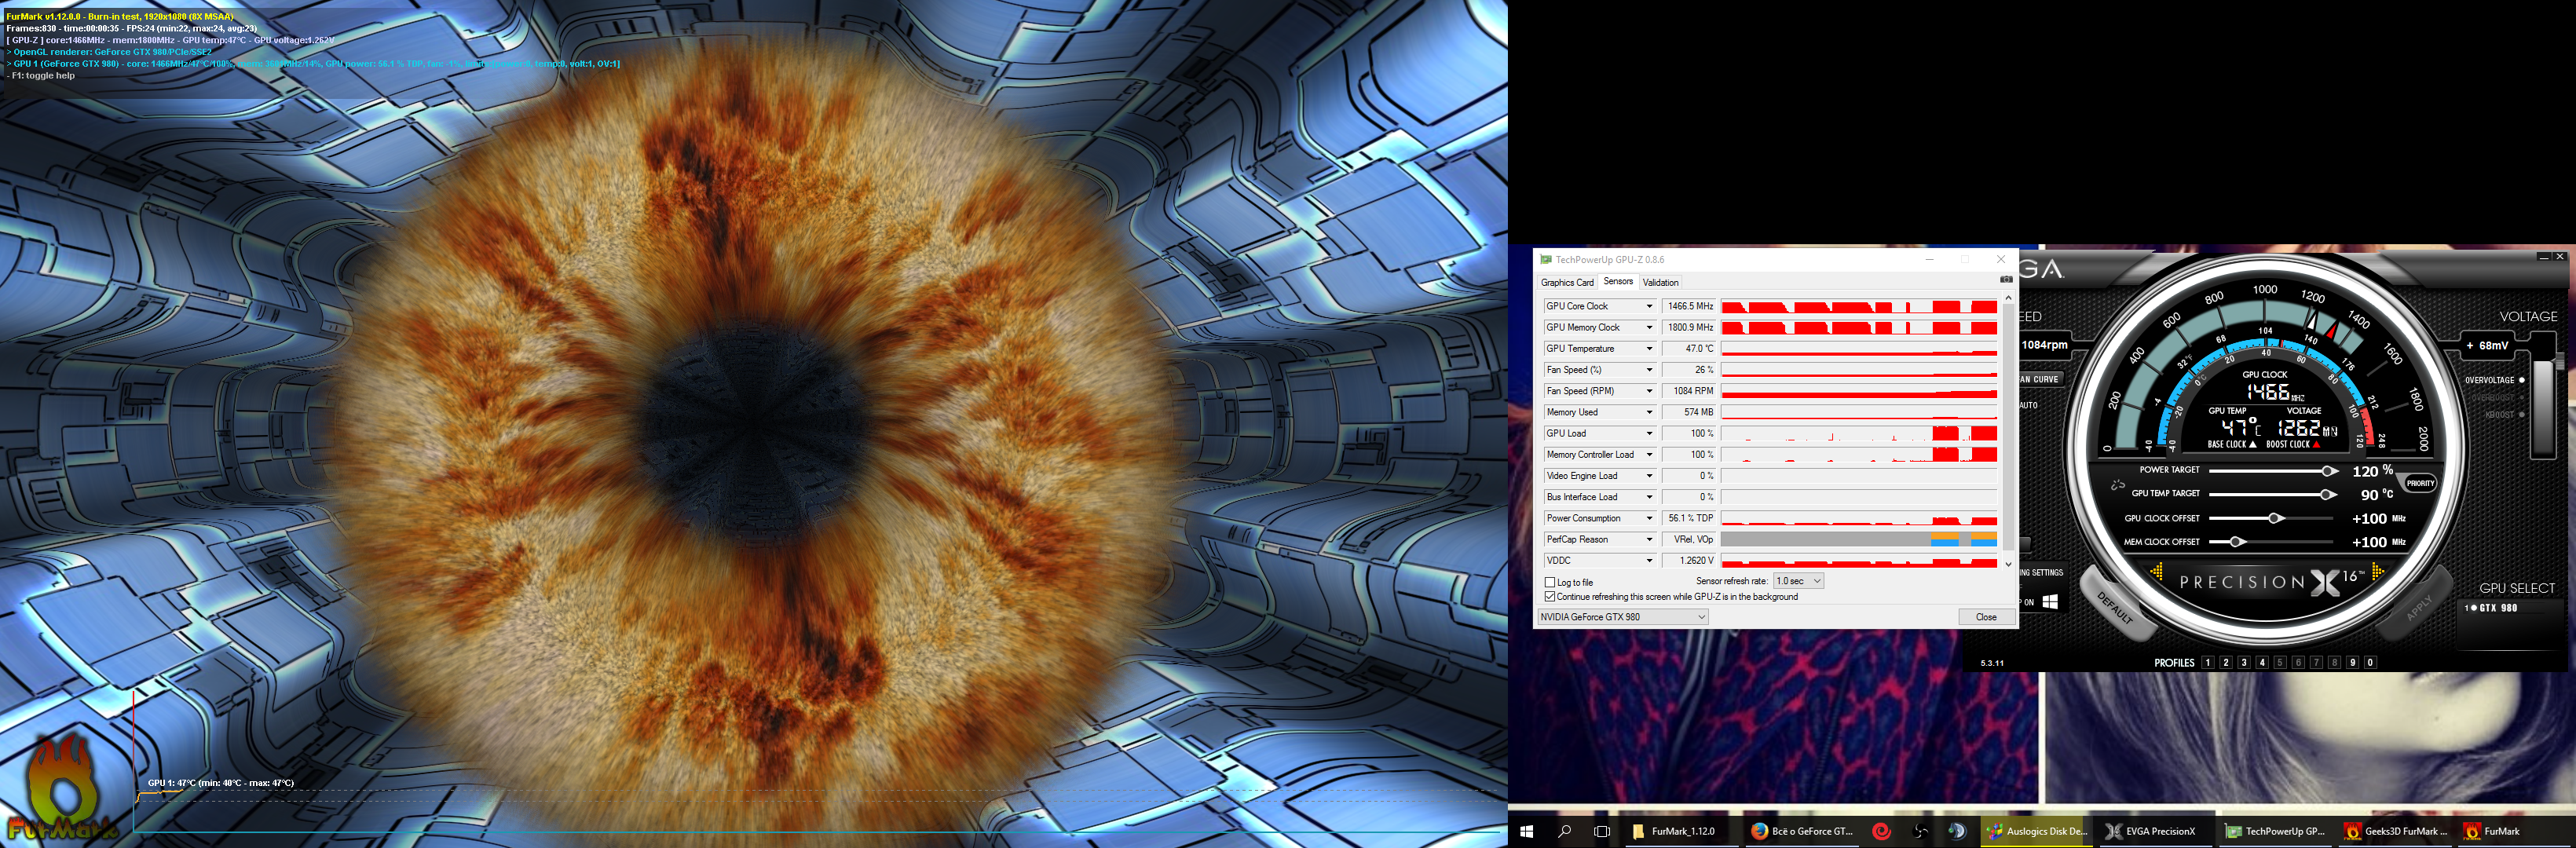Click the GPU Clock Offset slider handle
Viewport: 2576px width, 848px height.
2275,518
